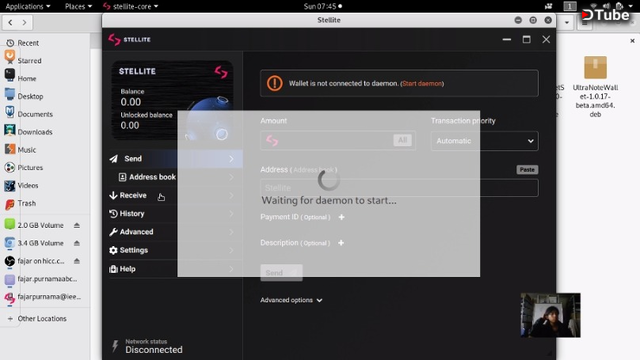Open the Help section
The width and height of the screenshot is (640, 360).
pyautogui.click(x=176, y=269)
